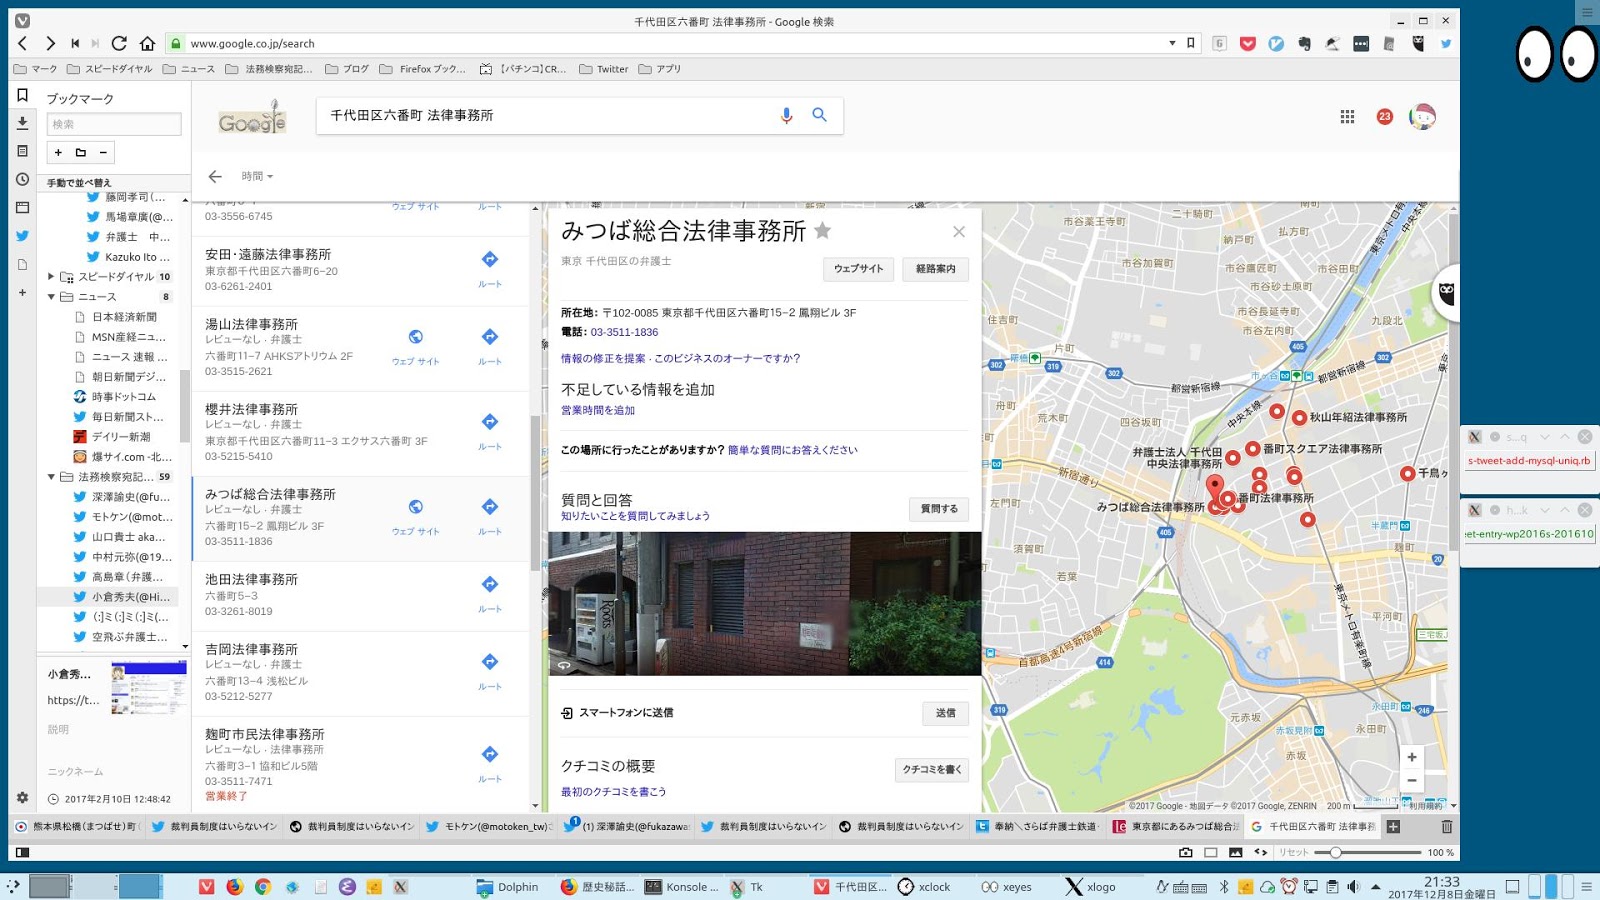Image resolution: width=1600 pixels, height=900 pixels.
Task: Open a new tab with plus button
Action: tap(1393, 826)
